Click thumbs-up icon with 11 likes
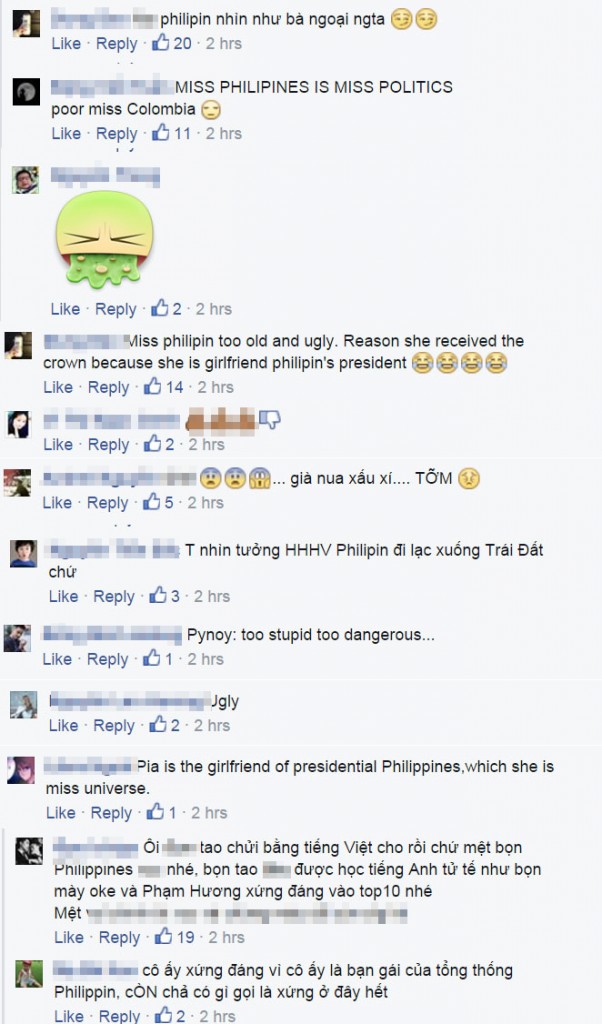This screenshot has width=602, height=1024. point(161,133)
